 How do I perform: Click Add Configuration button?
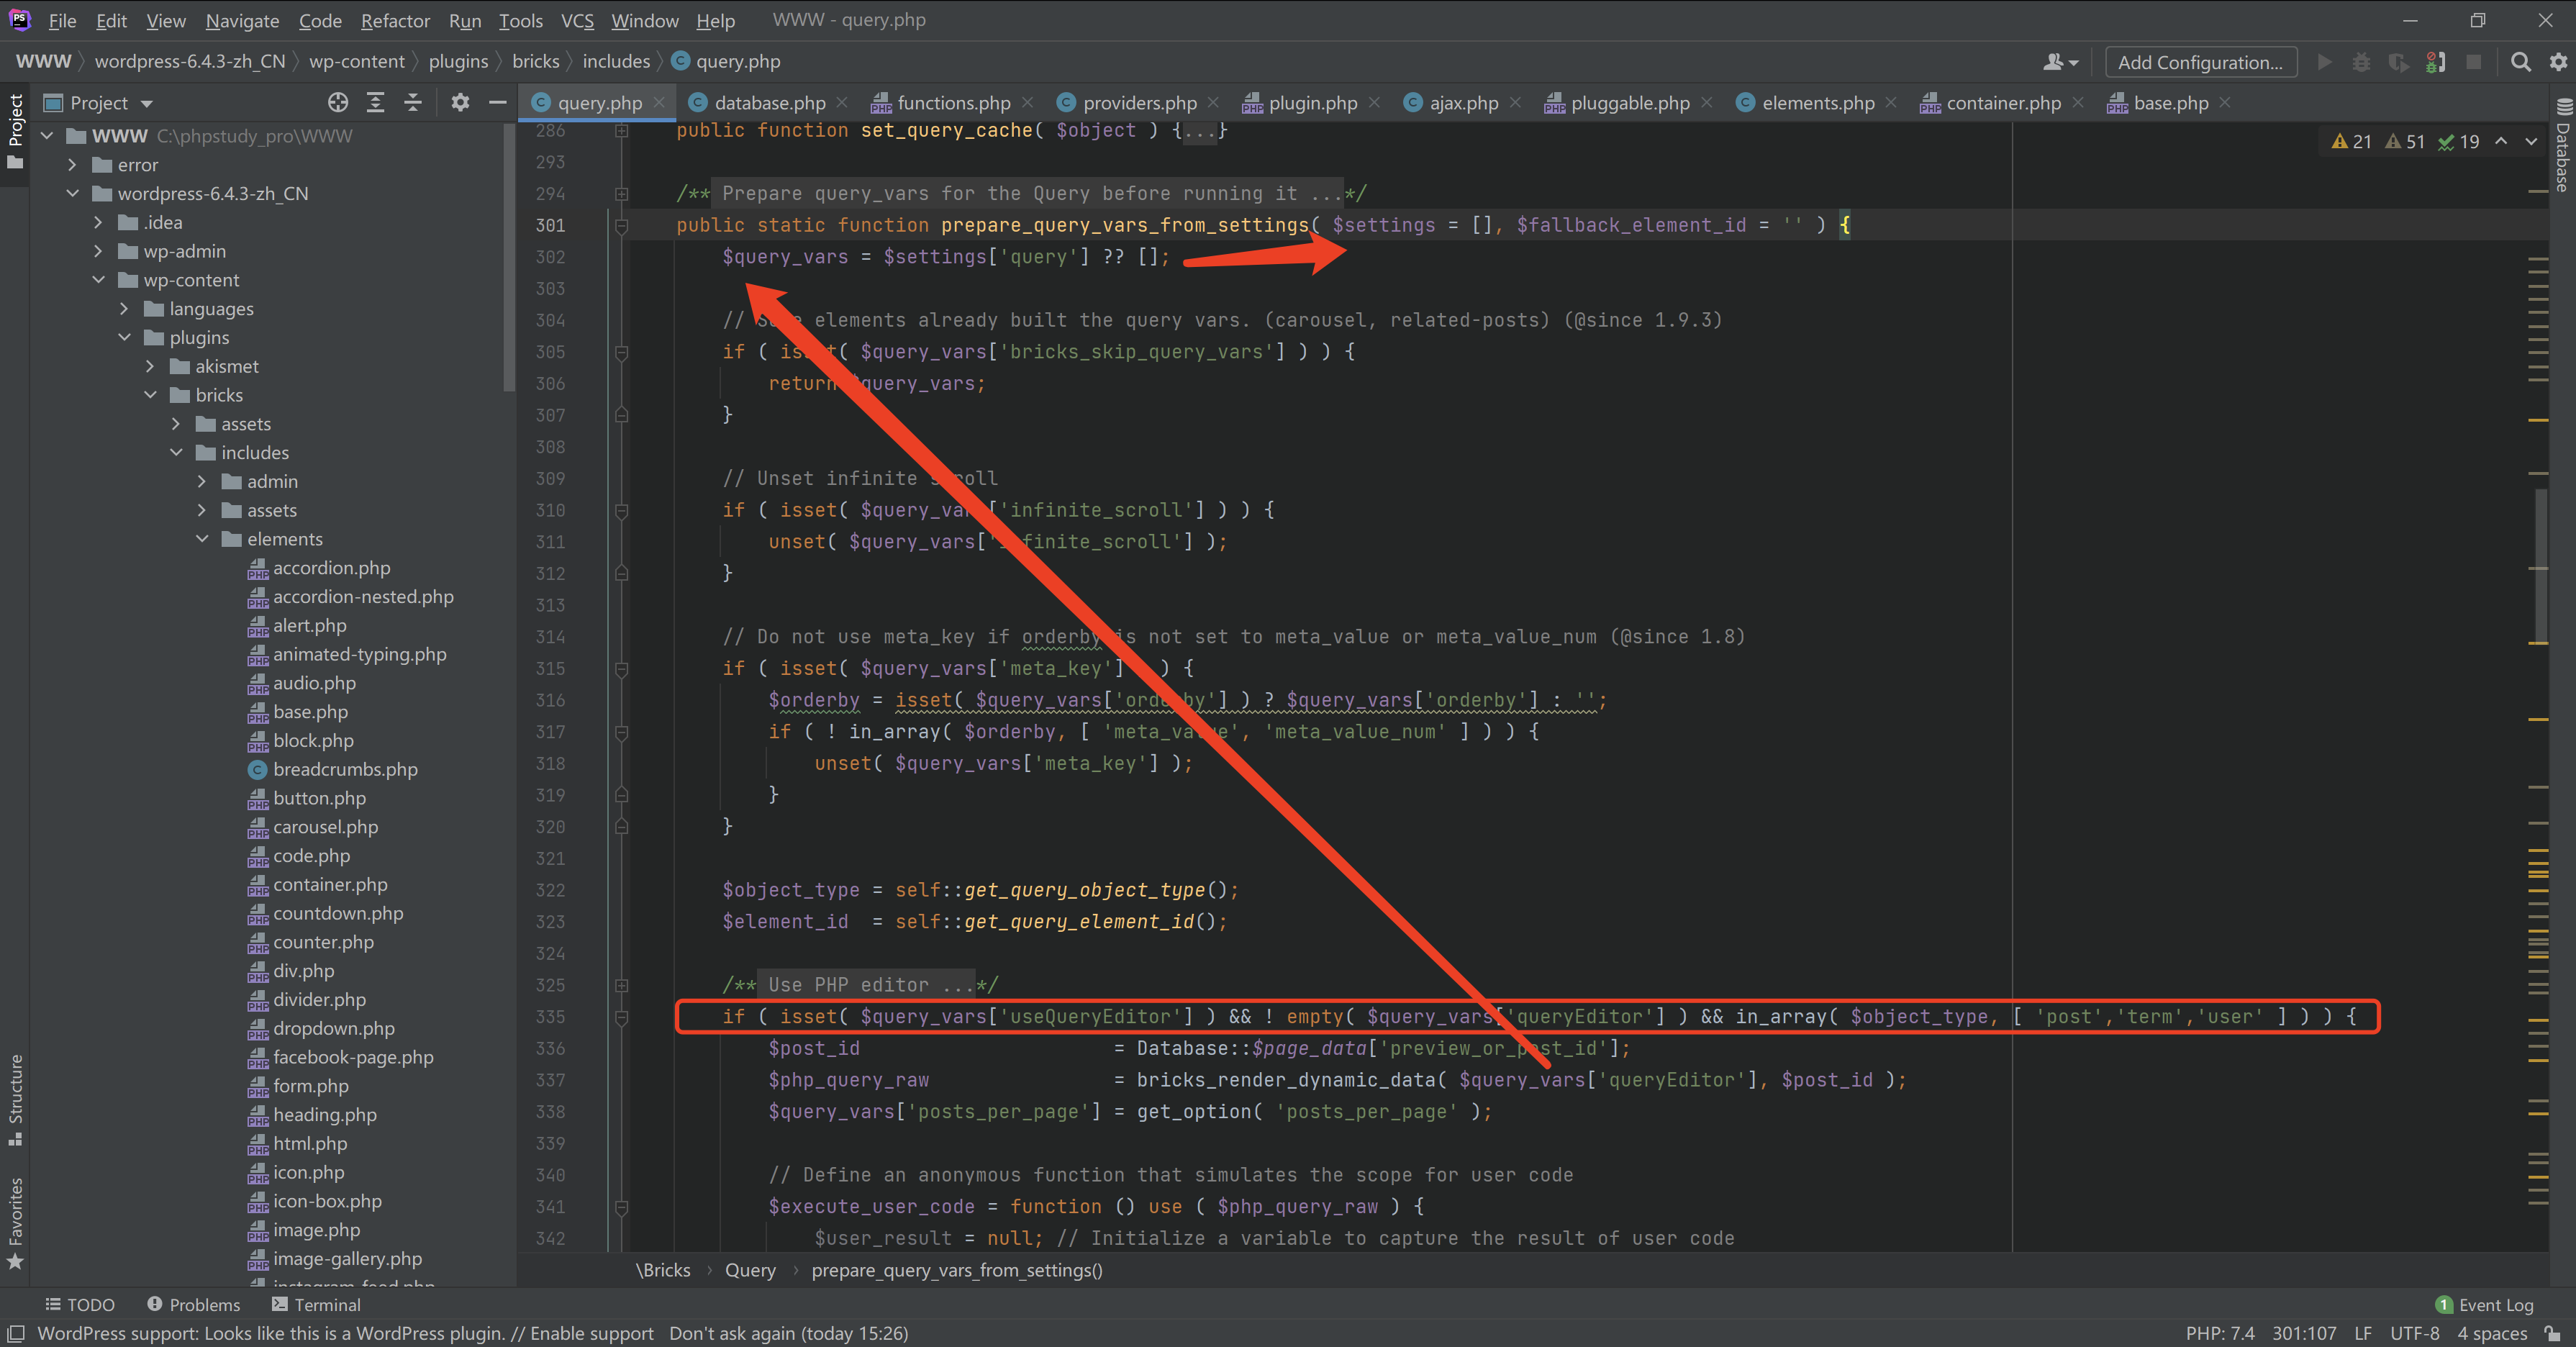(2200, 62)
